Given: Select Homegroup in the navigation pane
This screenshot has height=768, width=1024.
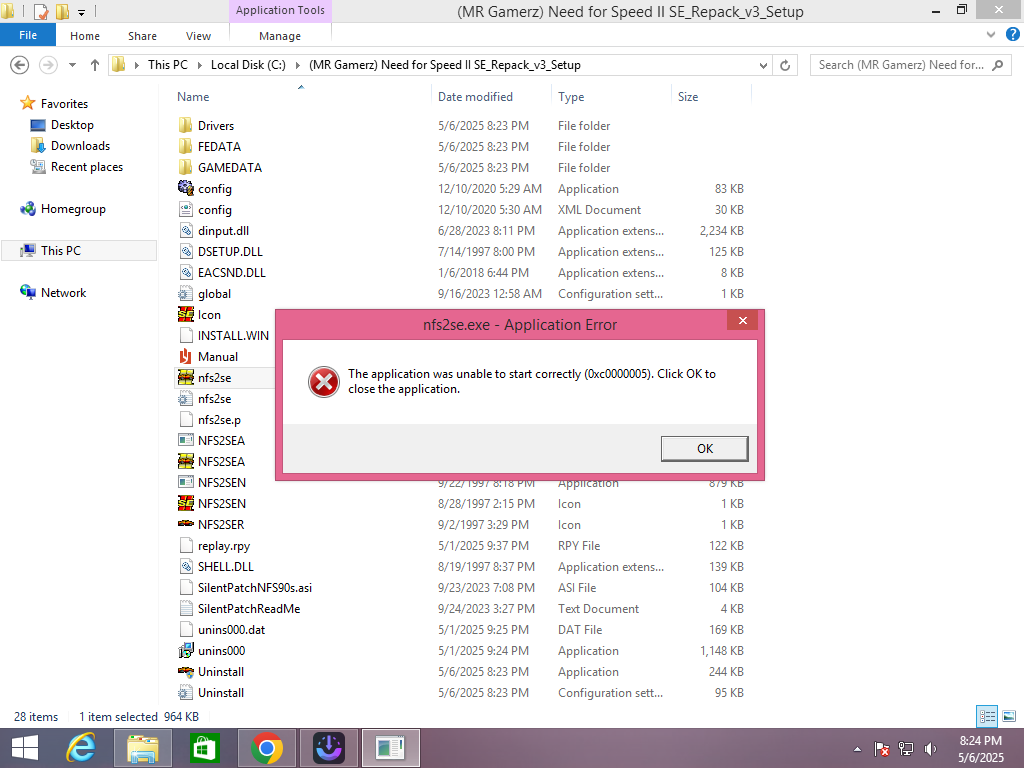Looking at the screenshot, I should click(72, 208).
